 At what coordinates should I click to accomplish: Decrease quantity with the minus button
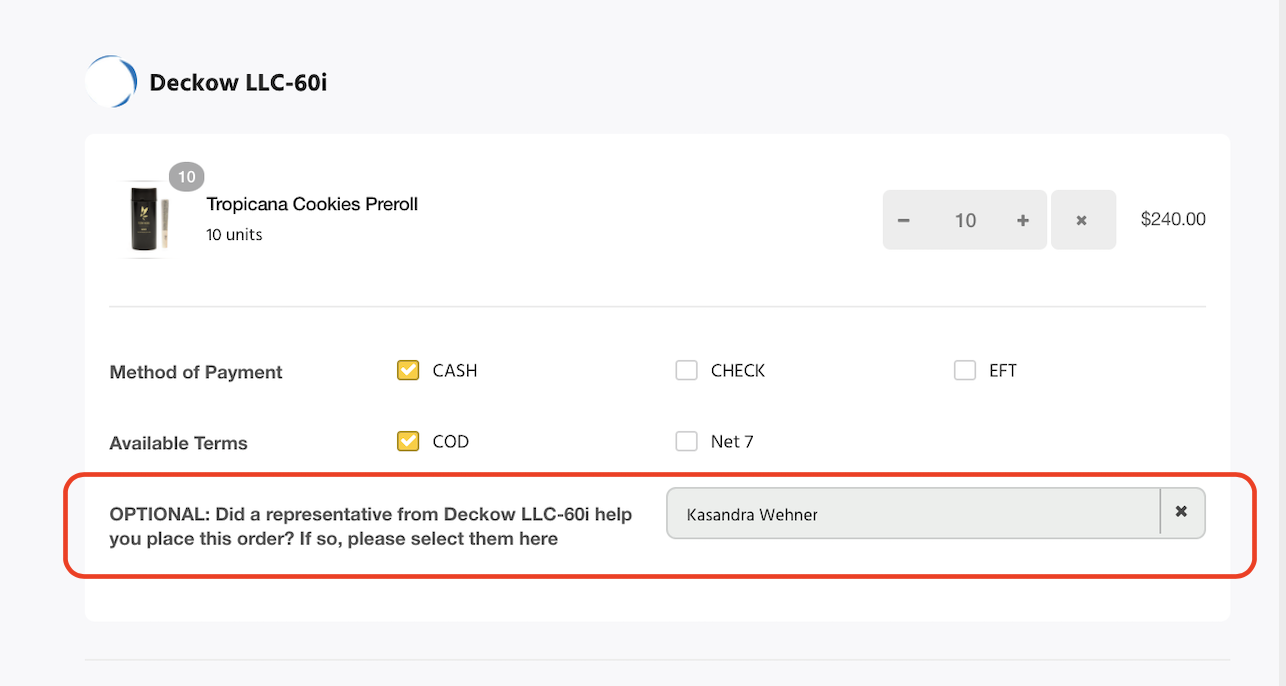904,220
